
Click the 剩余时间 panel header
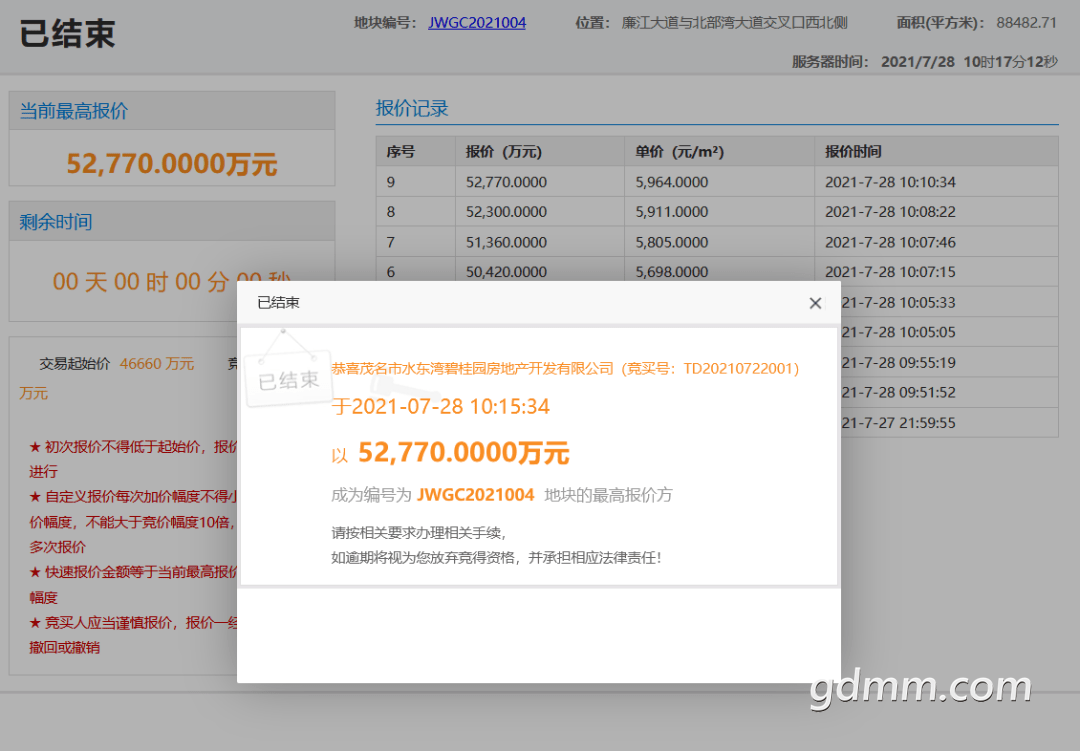point(172,221)
